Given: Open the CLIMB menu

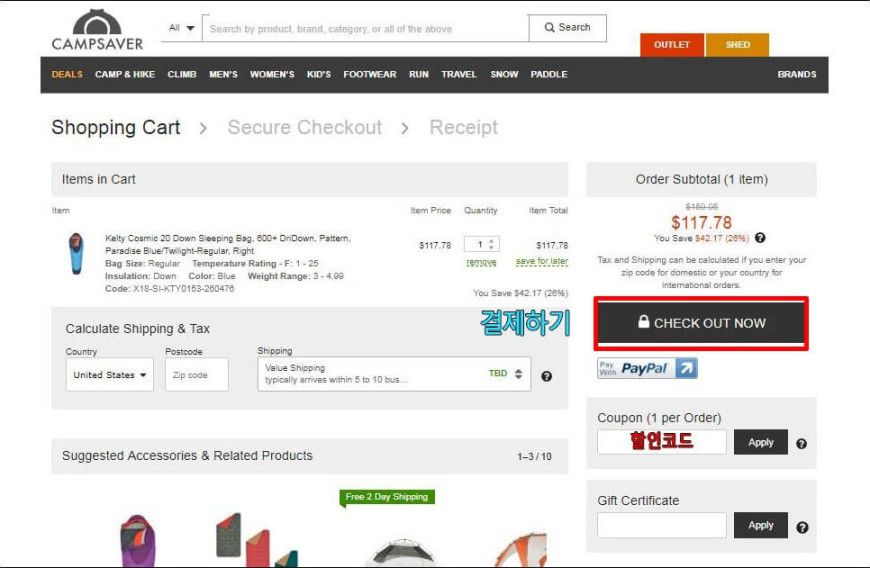Looking at the screenshot, I should [x=182, y=74].
